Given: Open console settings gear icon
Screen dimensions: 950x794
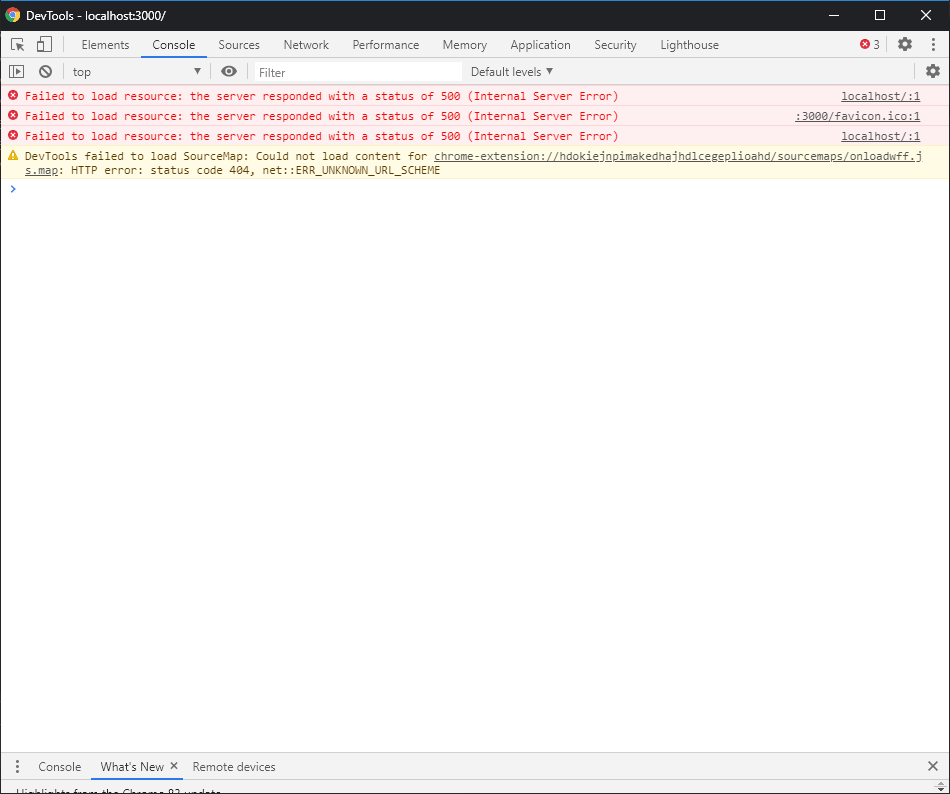Looking at the screenshot, I should point(932,72).
